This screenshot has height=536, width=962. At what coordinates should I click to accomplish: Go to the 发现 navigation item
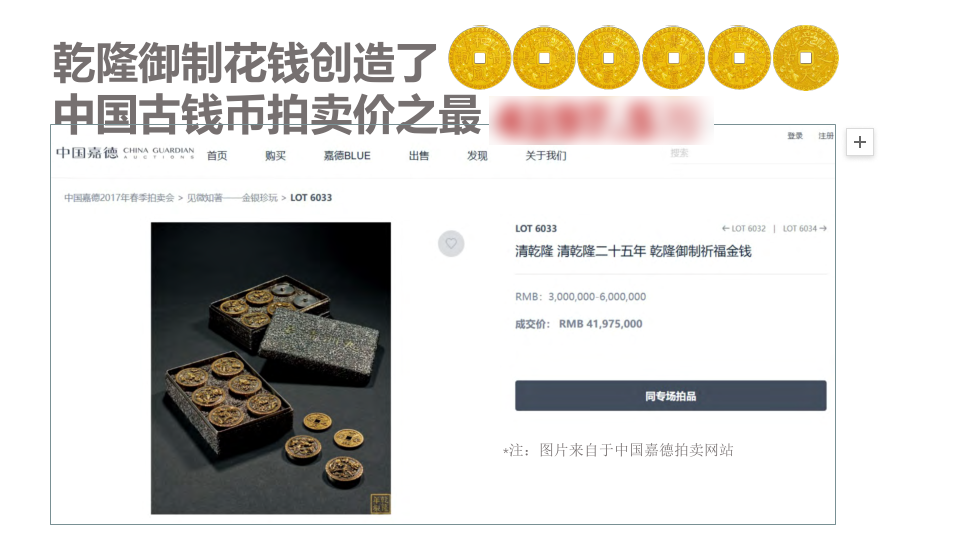click(477, 156)
